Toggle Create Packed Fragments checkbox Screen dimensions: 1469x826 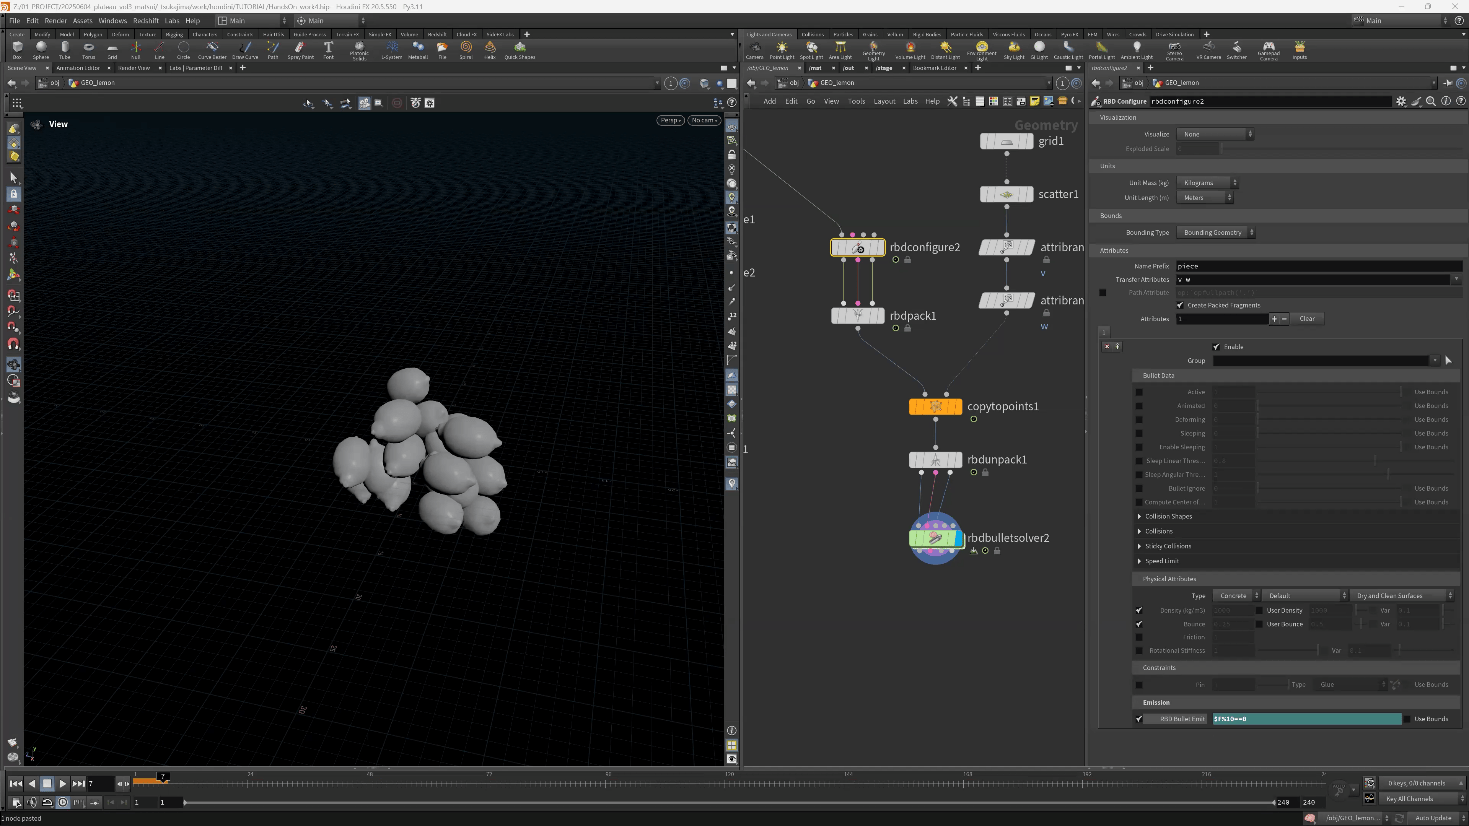[x=1180, y=305]
